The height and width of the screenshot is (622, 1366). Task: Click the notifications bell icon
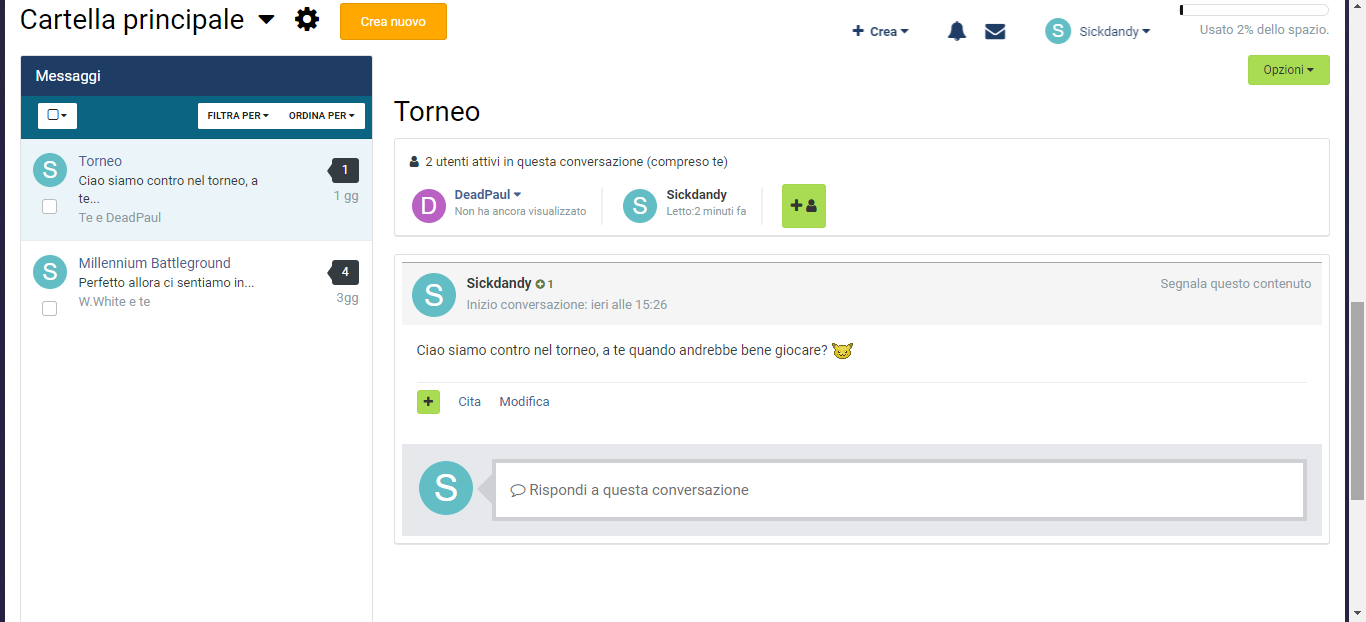tap(957, 31)
